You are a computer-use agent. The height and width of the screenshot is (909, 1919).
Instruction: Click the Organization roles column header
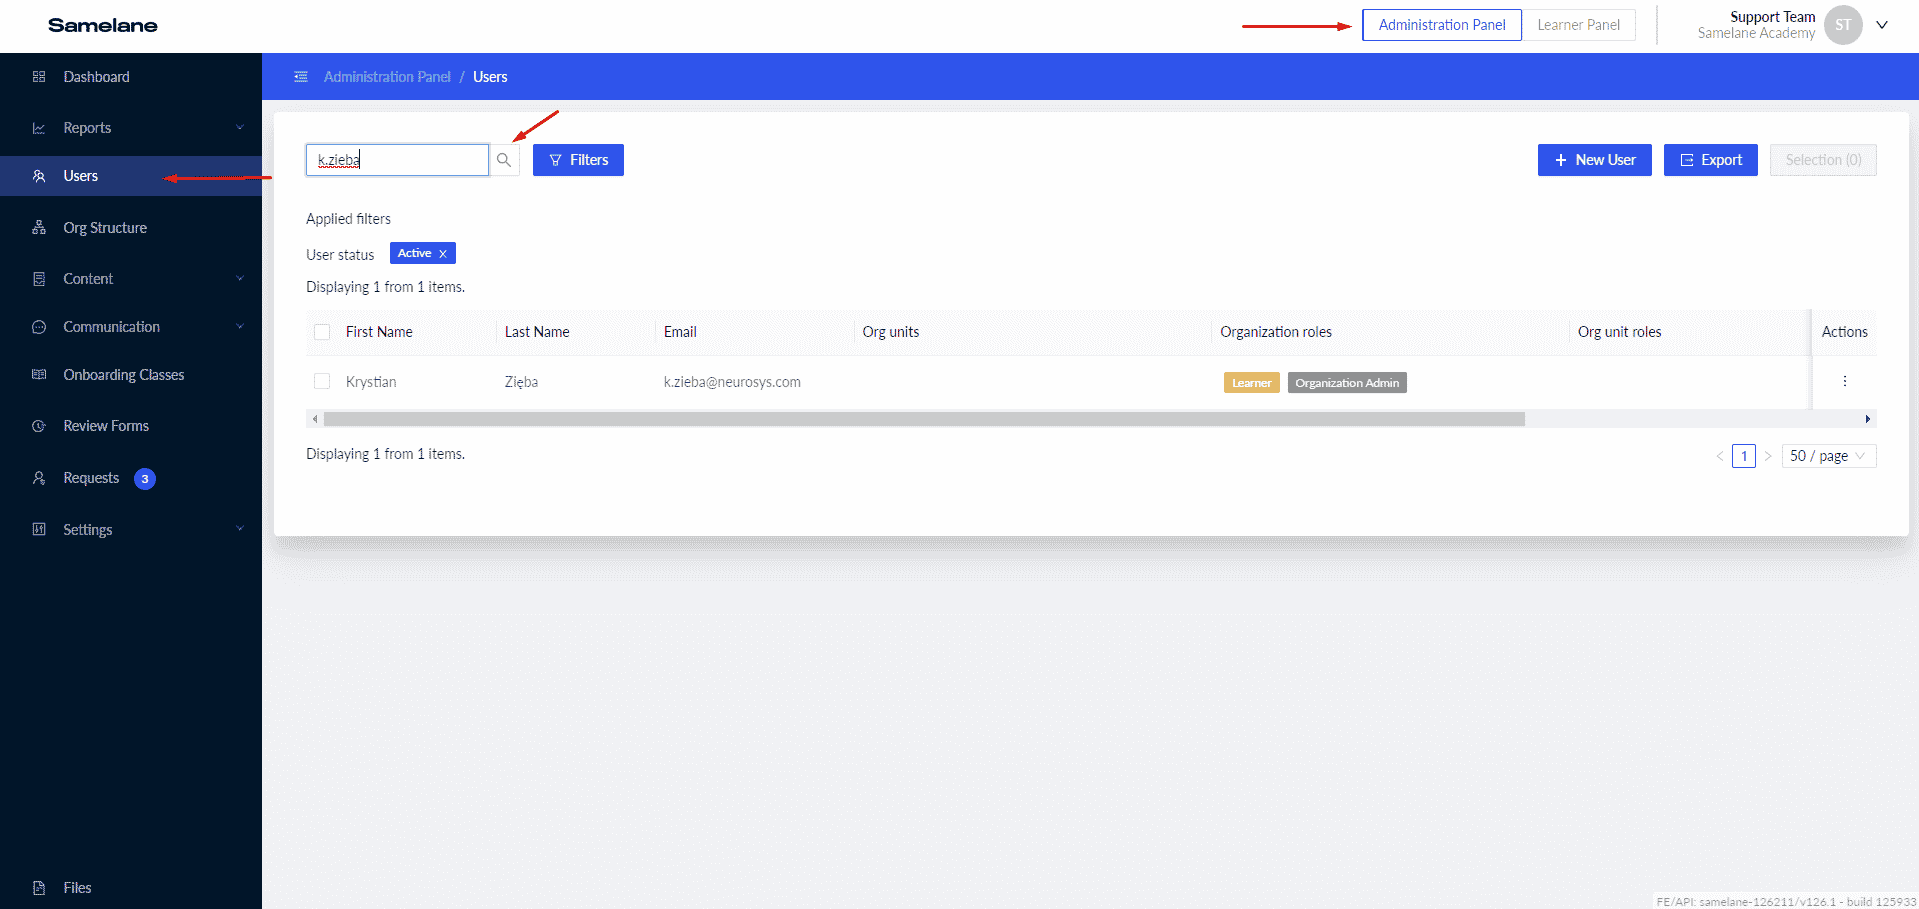pos(1276,332)
